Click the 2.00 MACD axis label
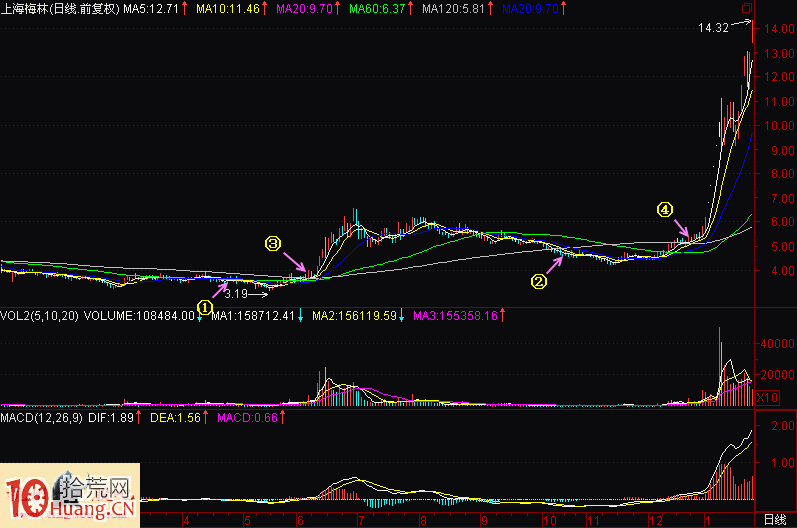Screen dimensions: 797x528 click(x=783, y=426)
